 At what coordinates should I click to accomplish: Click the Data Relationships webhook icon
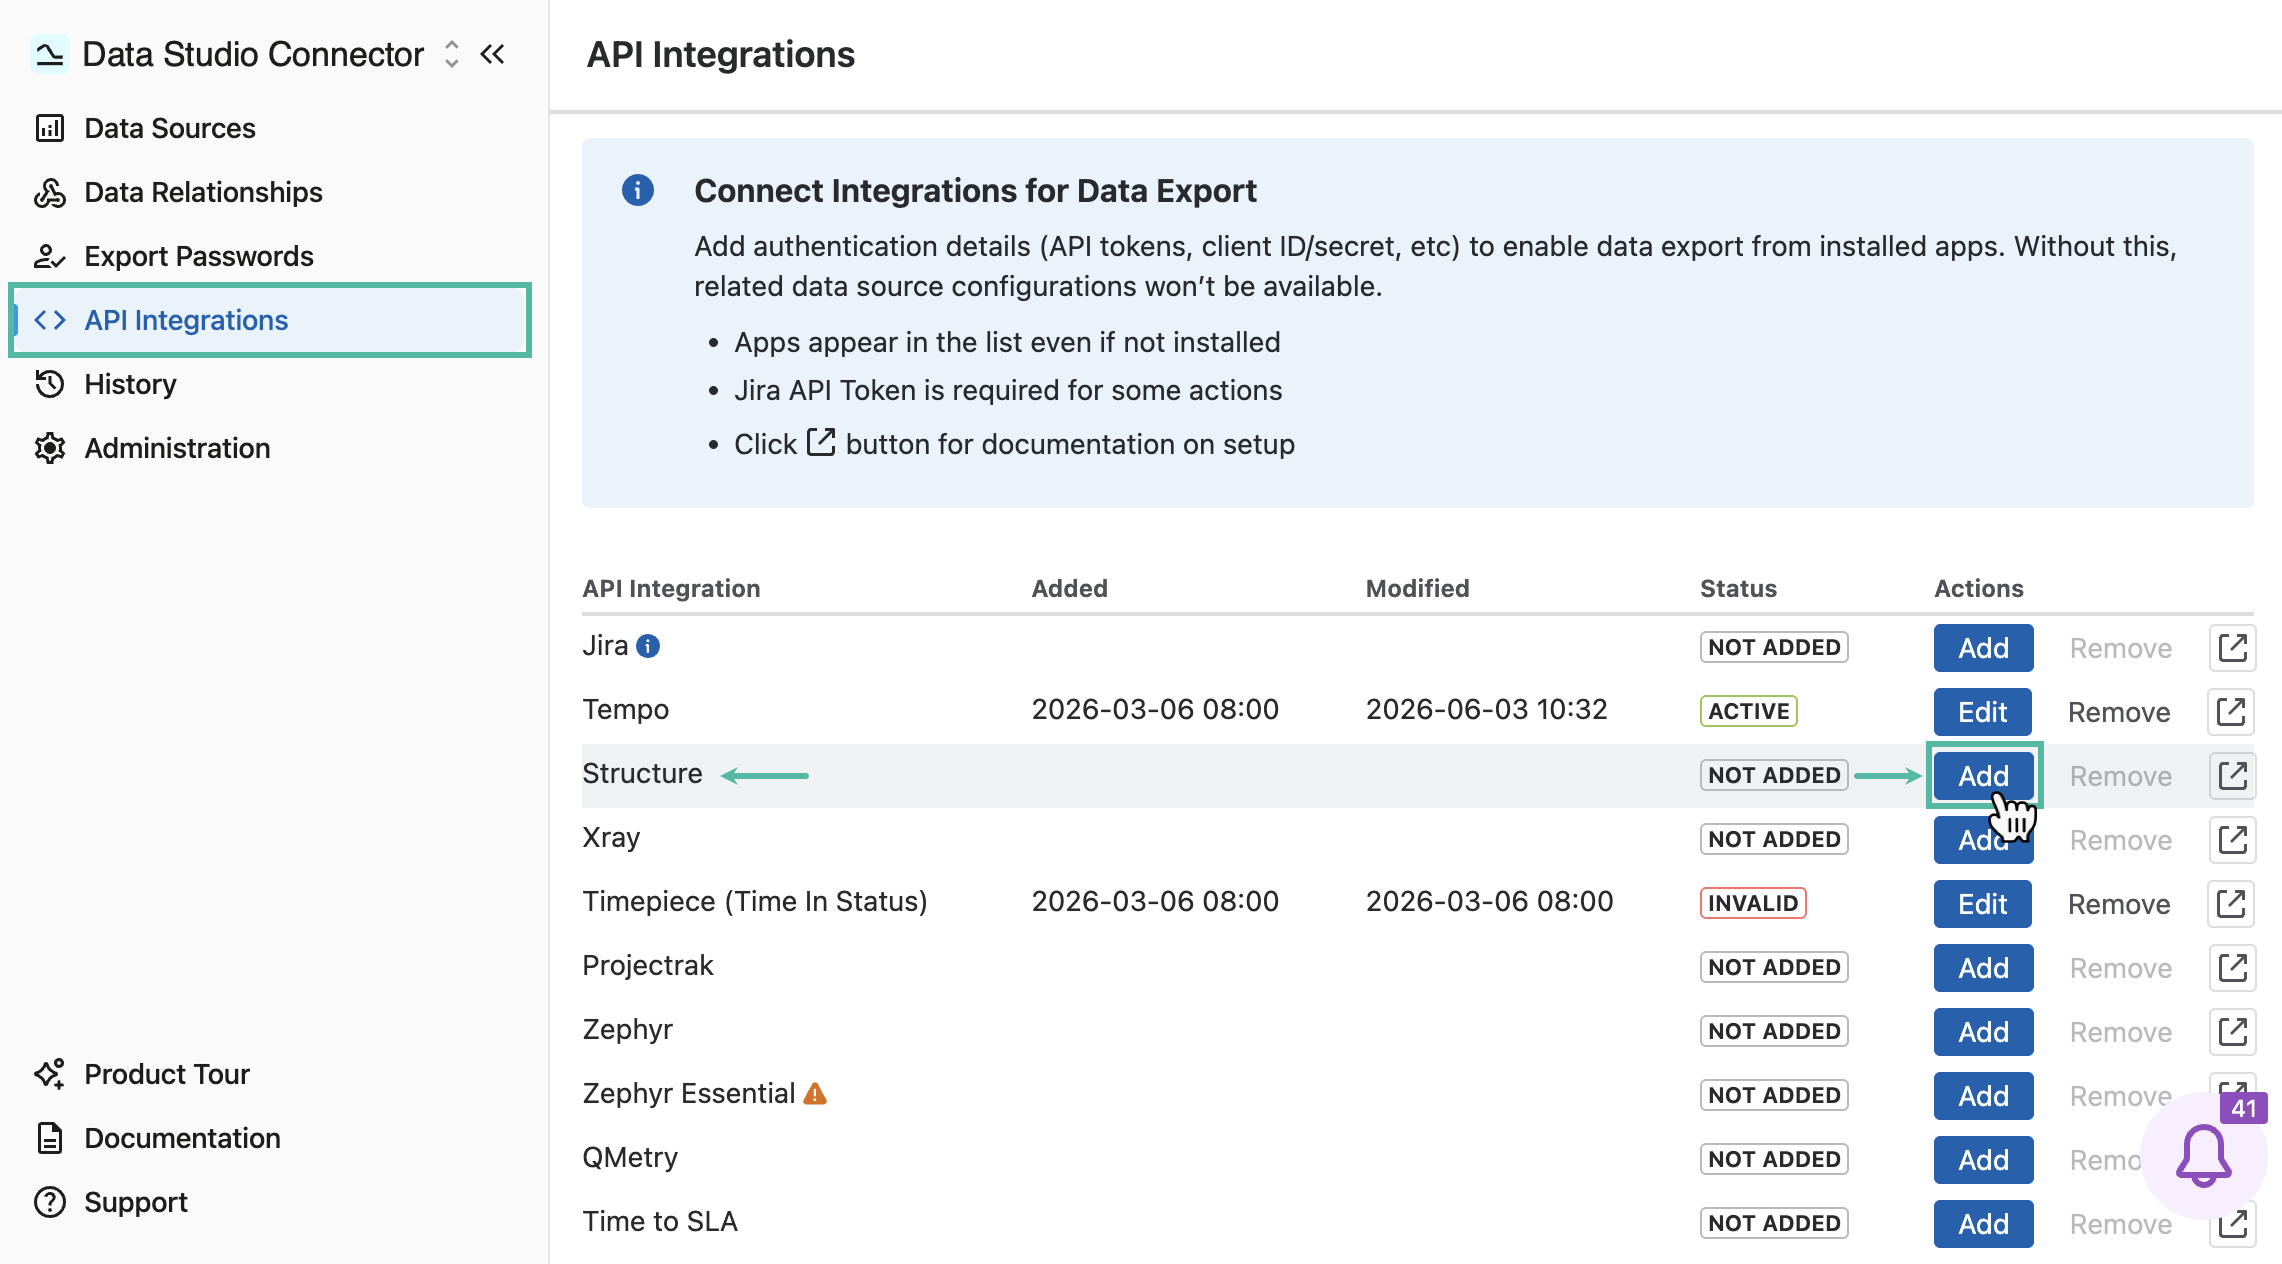click(50, 192)
